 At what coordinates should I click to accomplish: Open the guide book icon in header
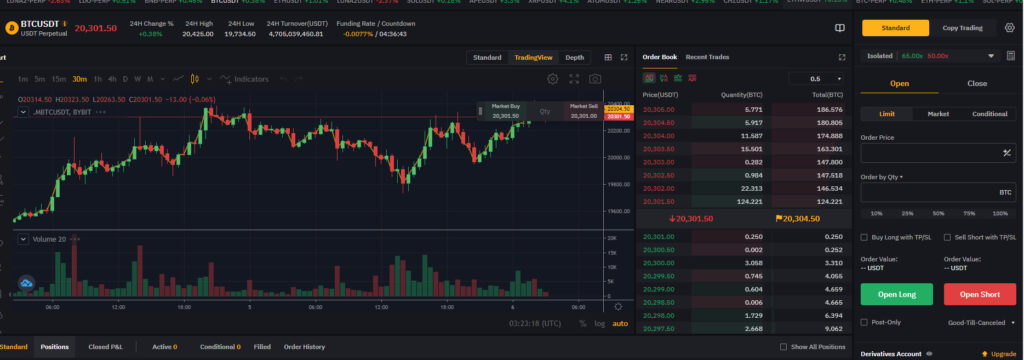pos(840,28)
